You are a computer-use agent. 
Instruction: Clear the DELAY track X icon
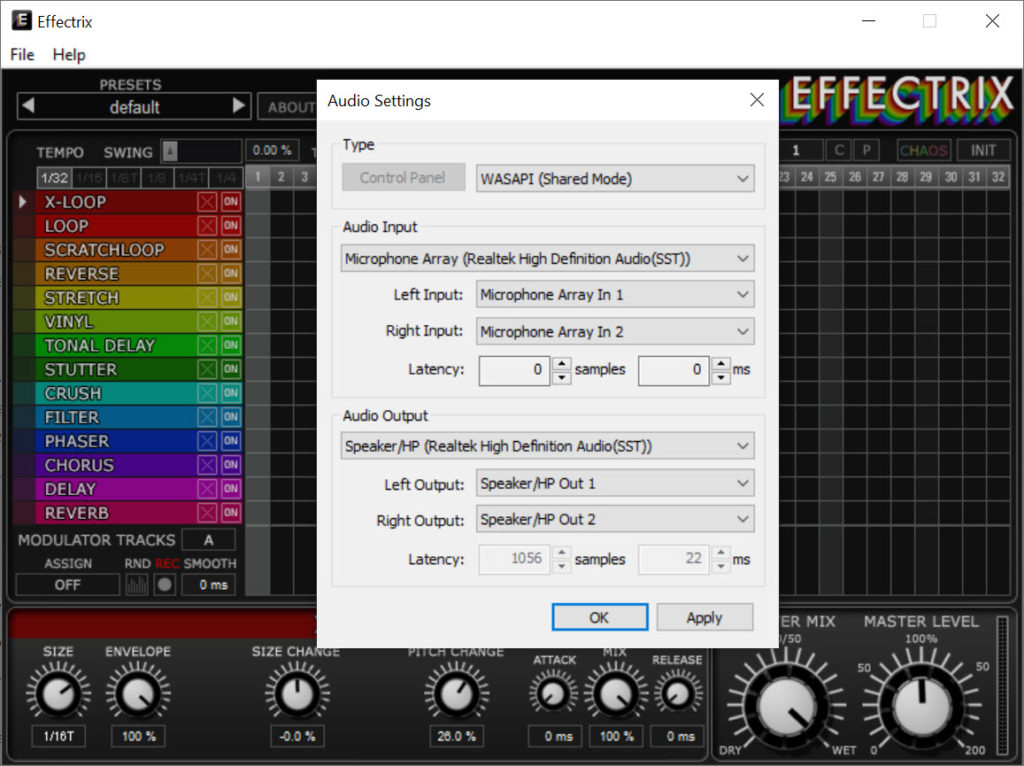[x=207, y=489]
